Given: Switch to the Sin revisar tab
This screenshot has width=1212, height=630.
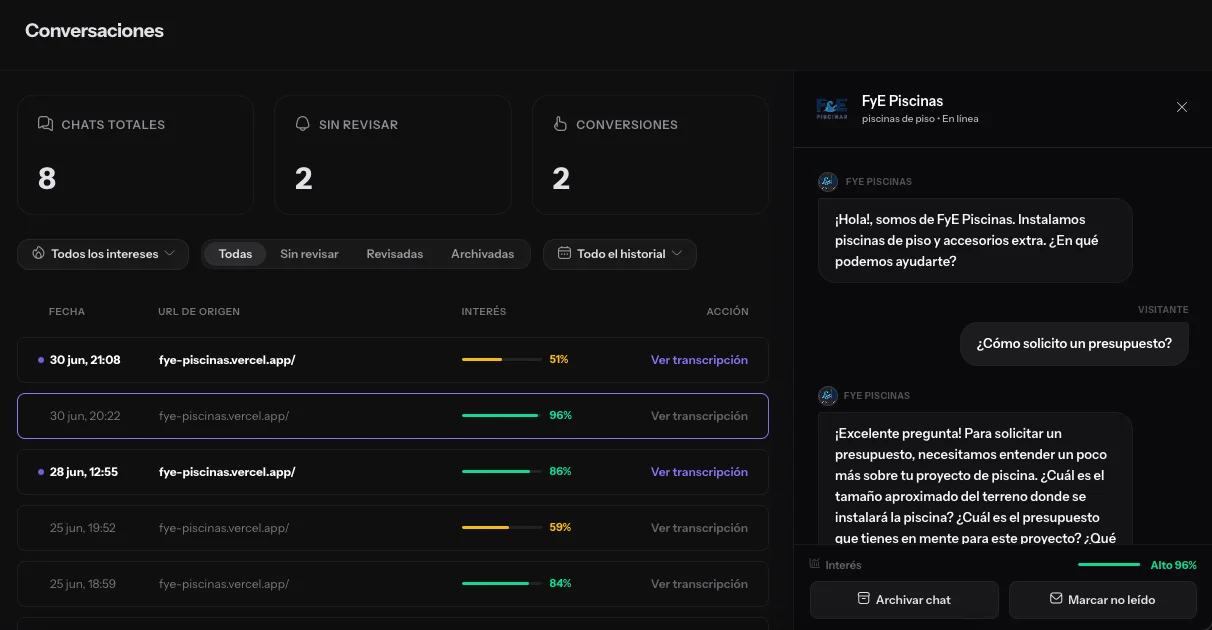Looking at the screenshot, I should click(309, 254).
